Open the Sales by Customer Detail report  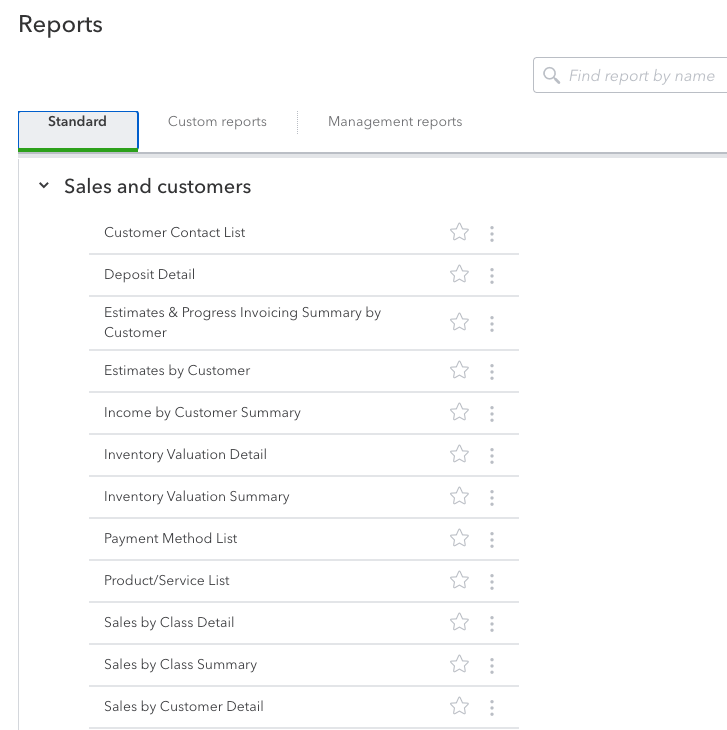[184, 706]
